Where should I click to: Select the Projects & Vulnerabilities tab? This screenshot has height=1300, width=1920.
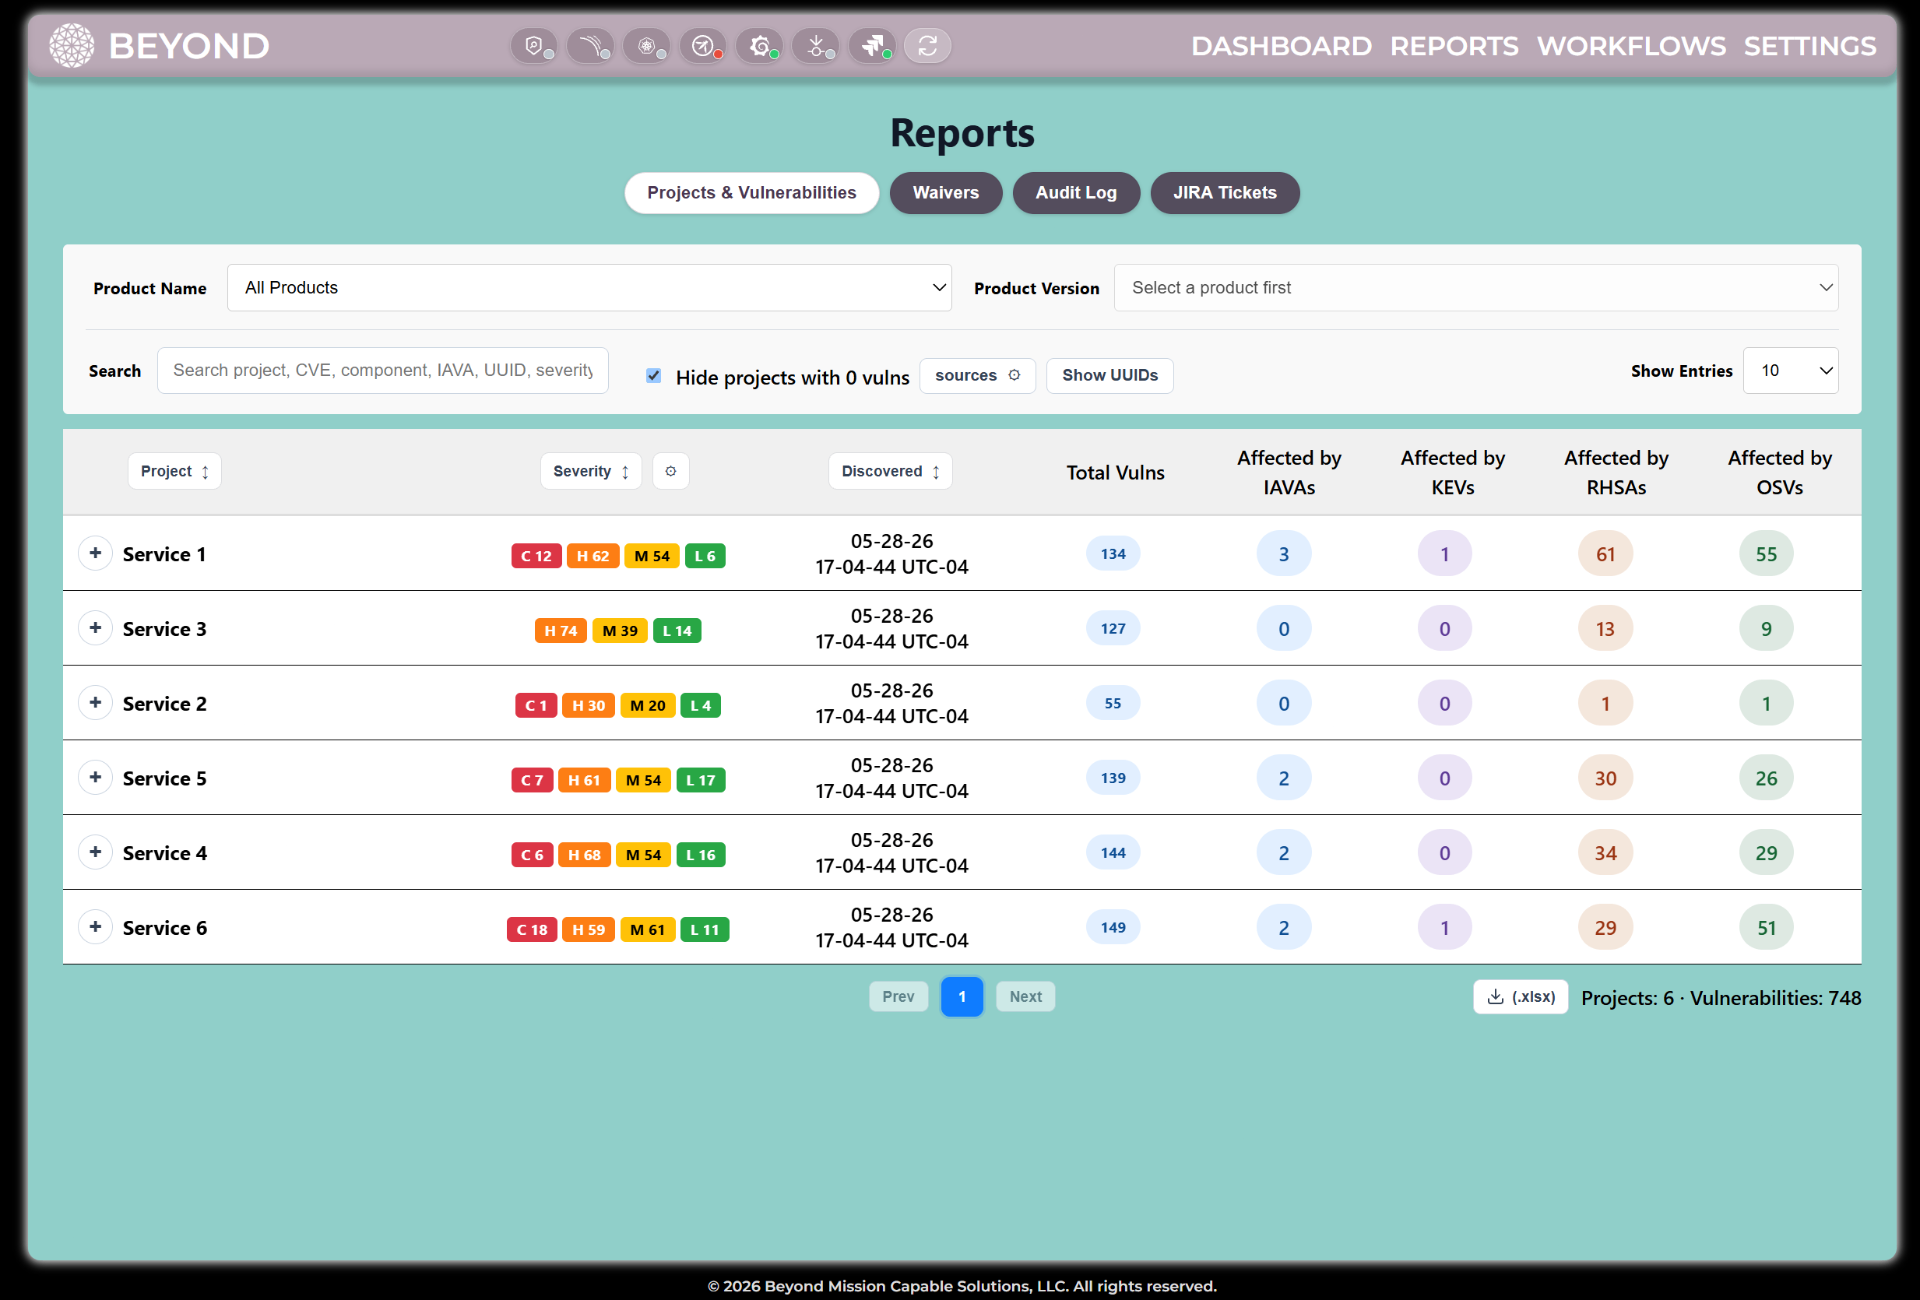pos(752,193)
